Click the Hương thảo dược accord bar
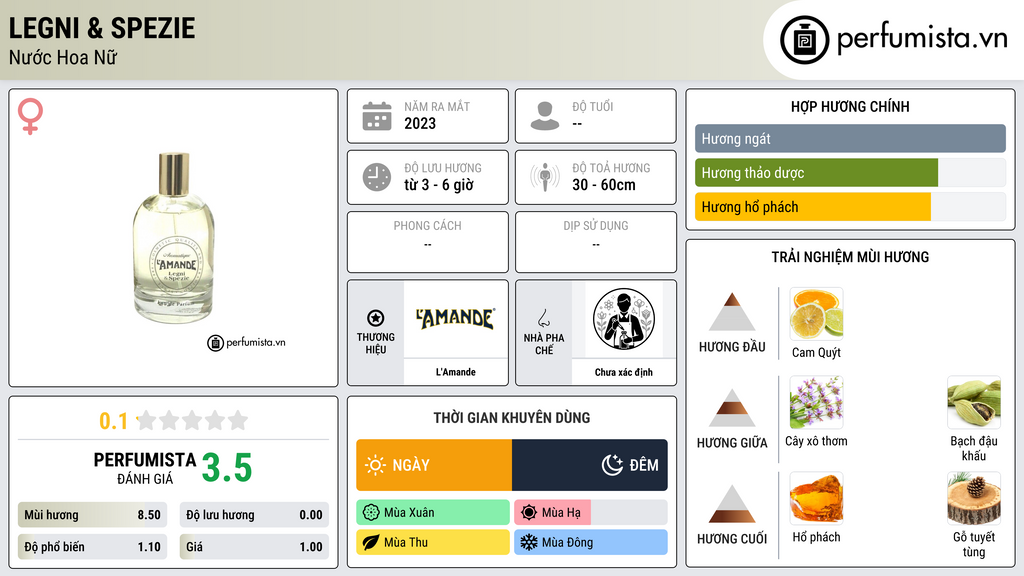 coord(850,173)
